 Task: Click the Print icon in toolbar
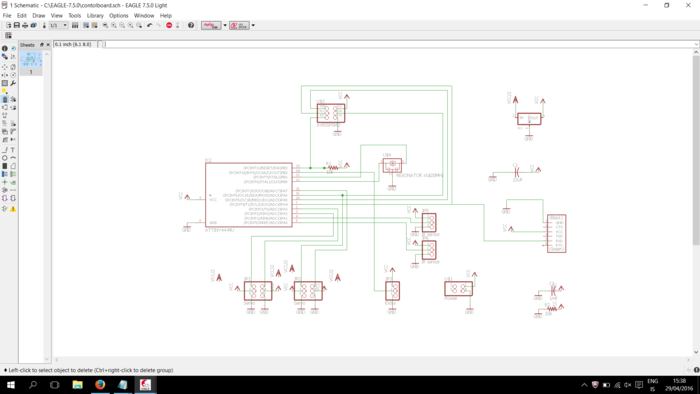coord(25,25)
